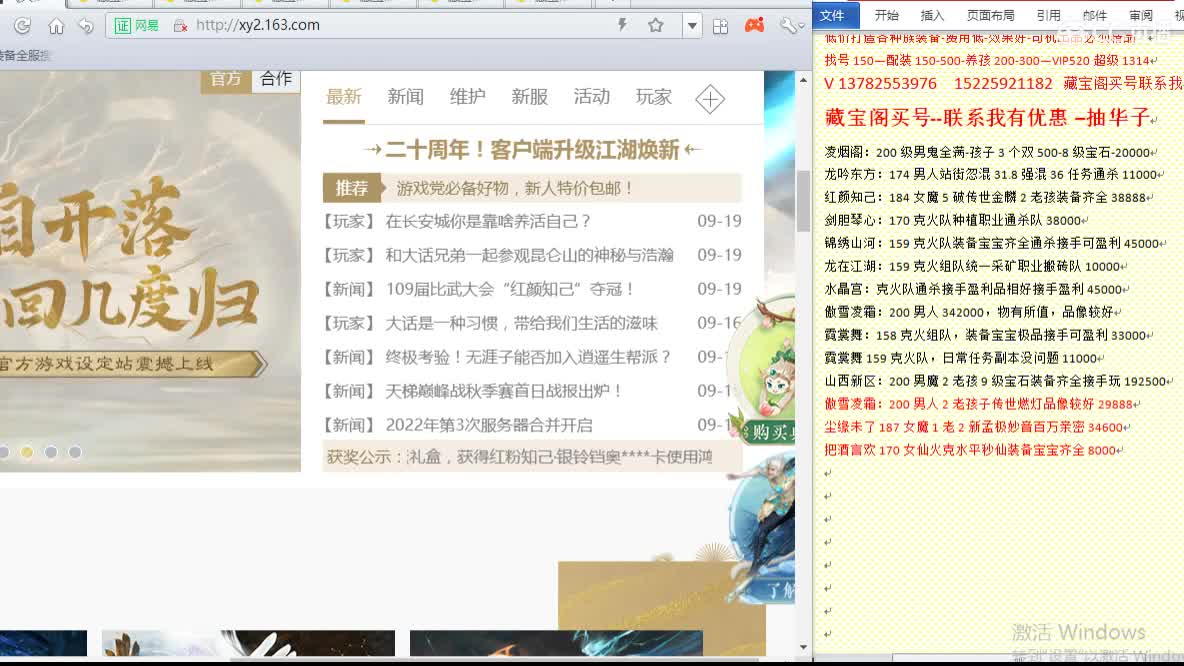Click the lightning speed-mode icon
This screenshot has width=1184, height=666.
pyautogui.click(x=622, y=25)
